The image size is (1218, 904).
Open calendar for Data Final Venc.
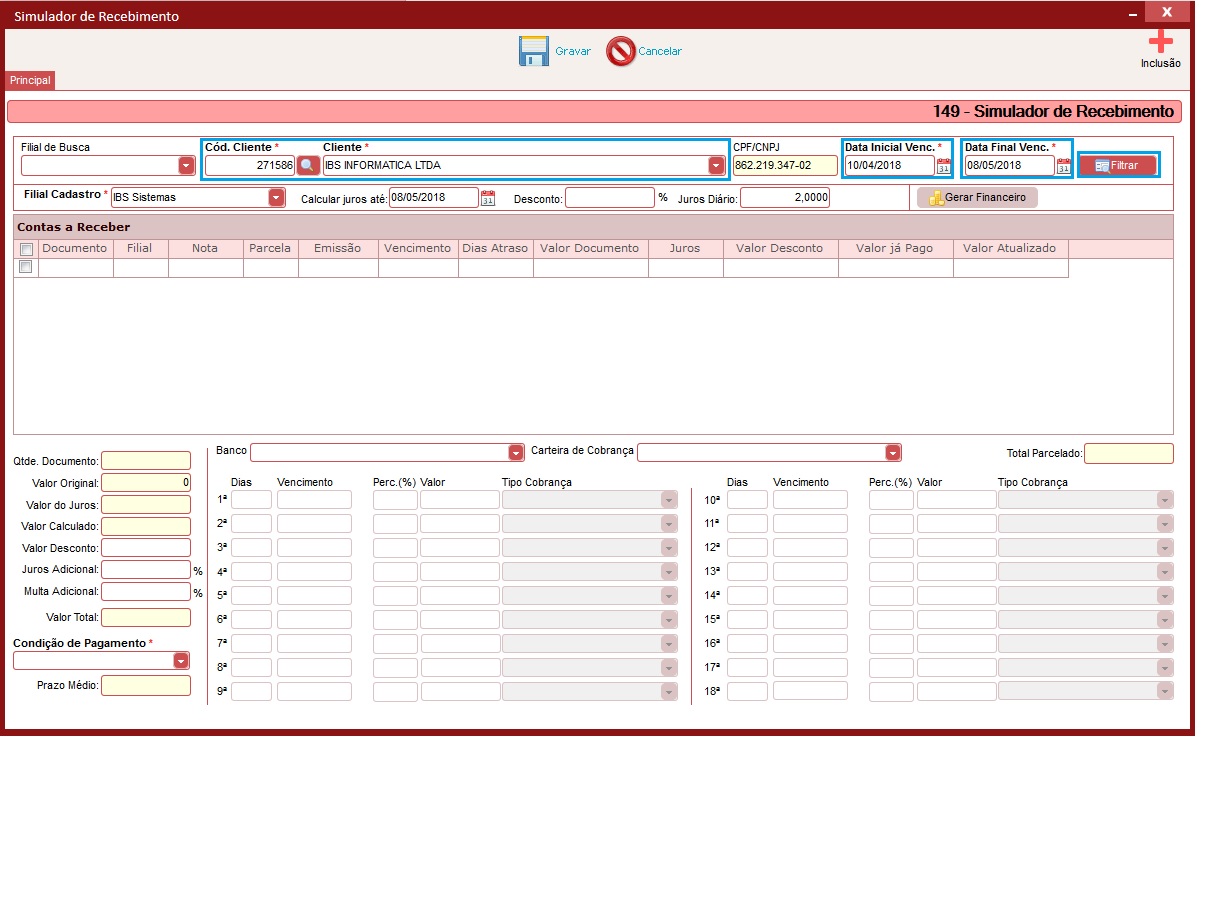coord(1063,166)
